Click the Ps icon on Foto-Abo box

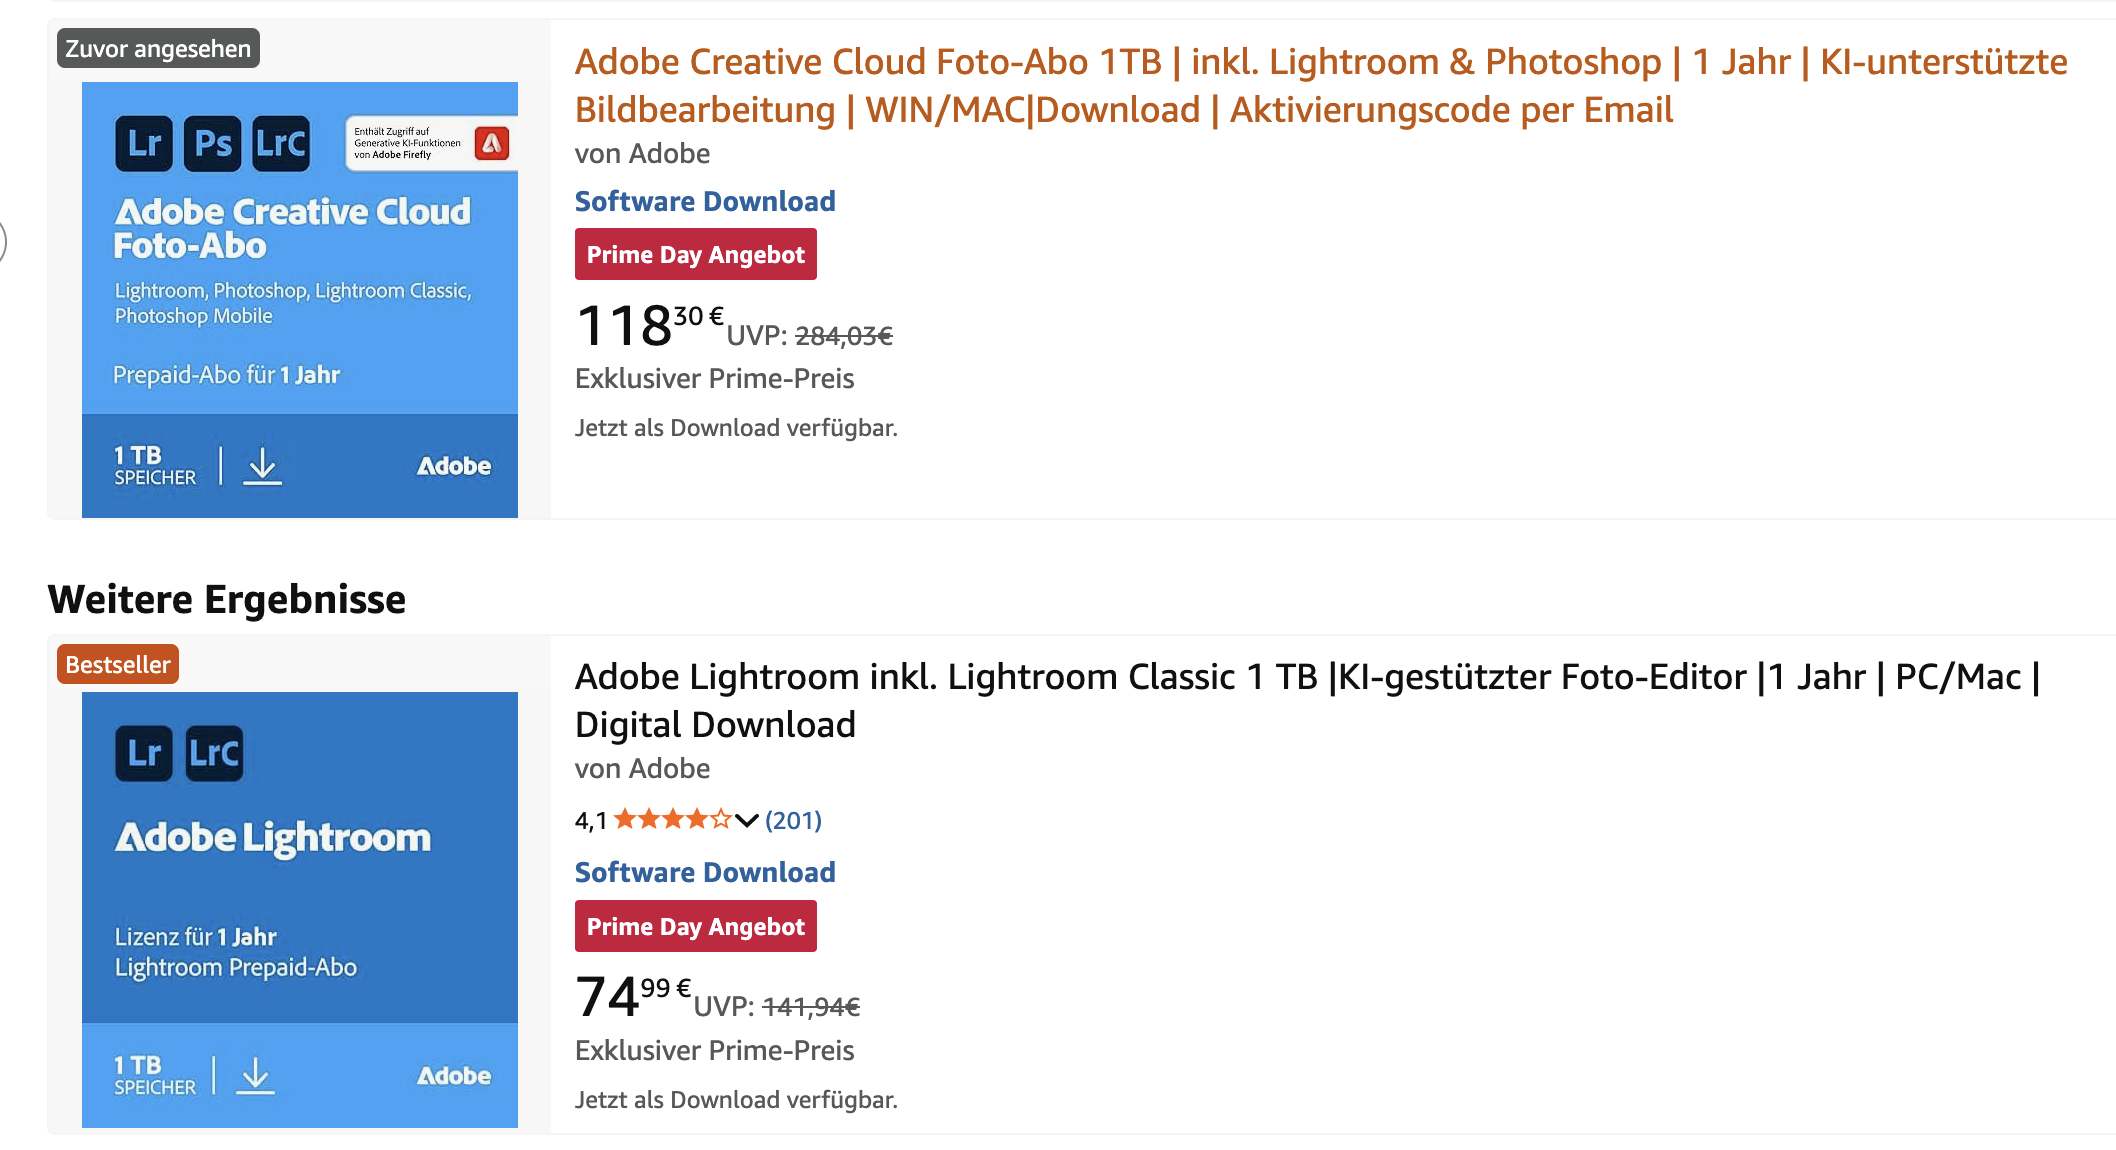(213, 144)
